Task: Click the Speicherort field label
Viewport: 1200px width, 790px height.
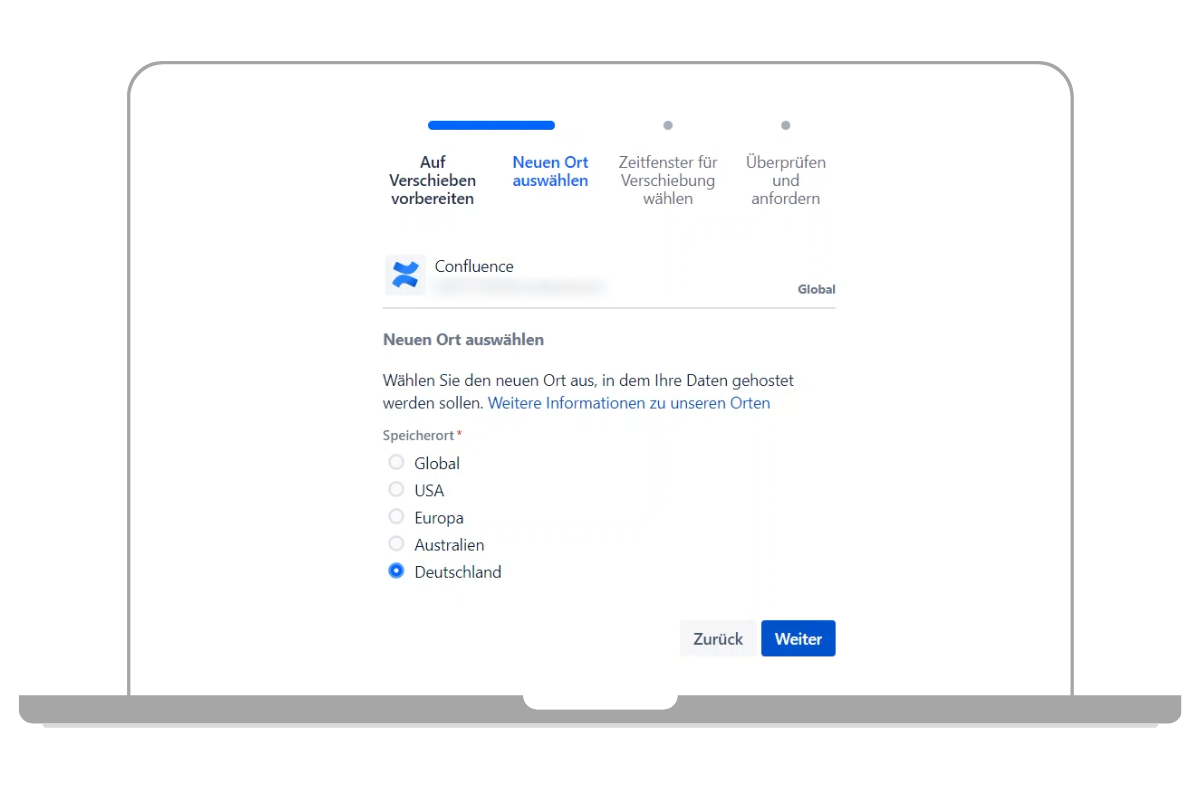Action: (419, 436)
